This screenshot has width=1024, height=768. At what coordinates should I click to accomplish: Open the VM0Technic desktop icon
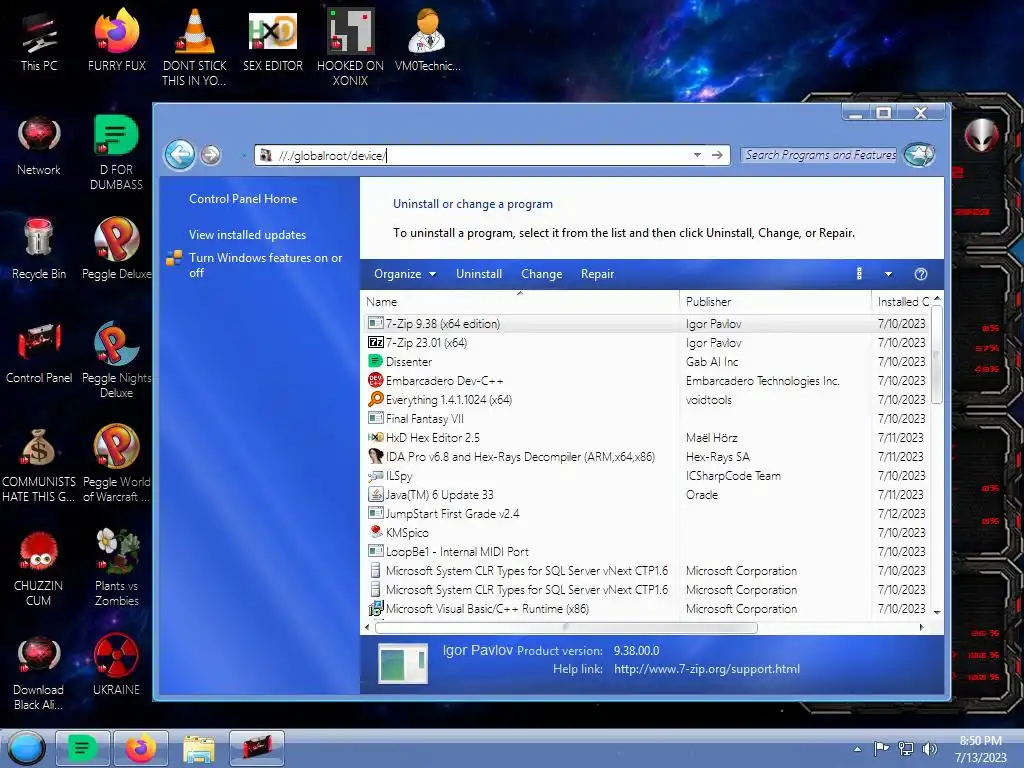428,42
